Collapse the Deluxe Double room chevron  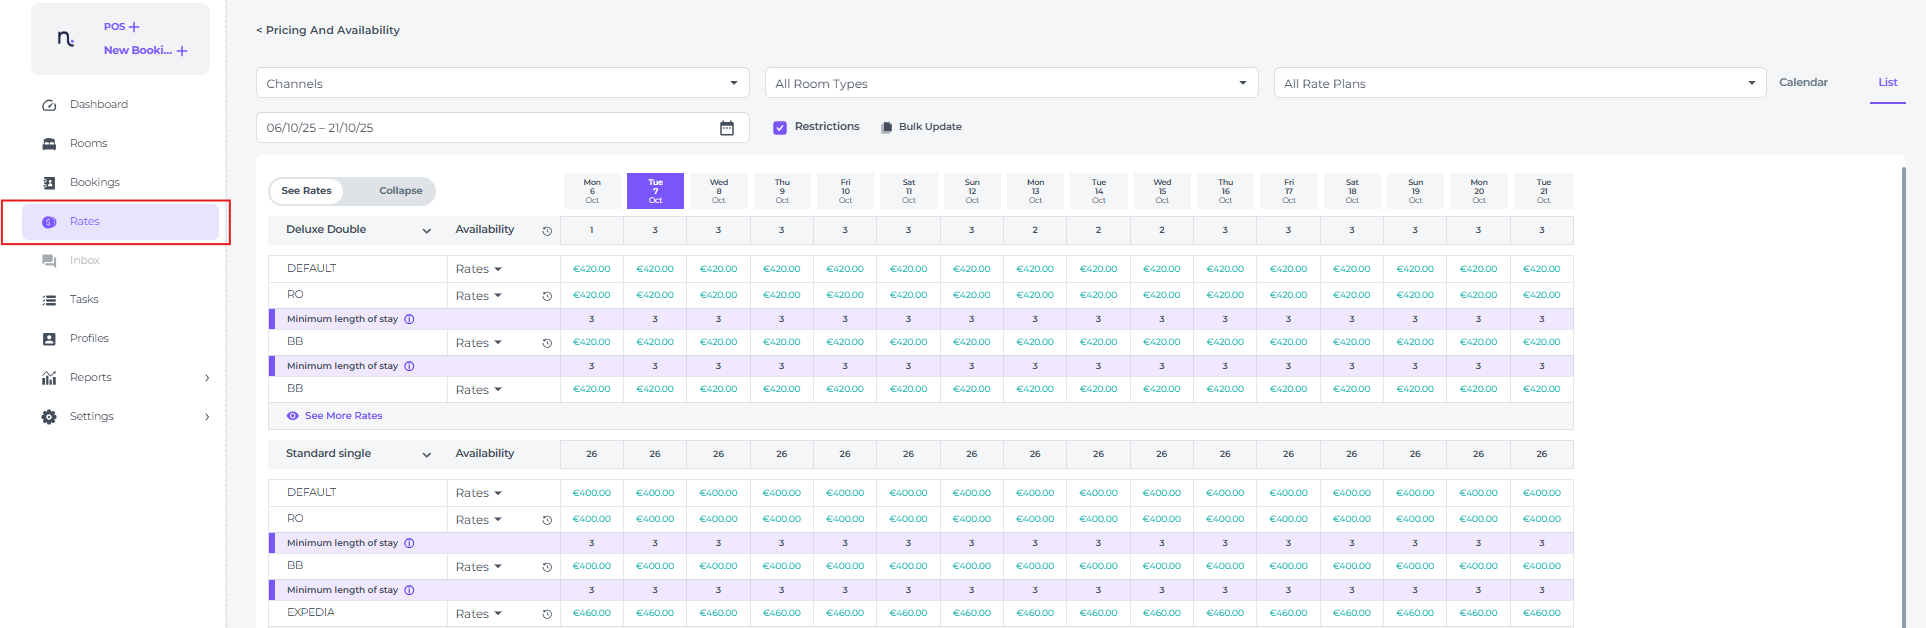(427, 231)
